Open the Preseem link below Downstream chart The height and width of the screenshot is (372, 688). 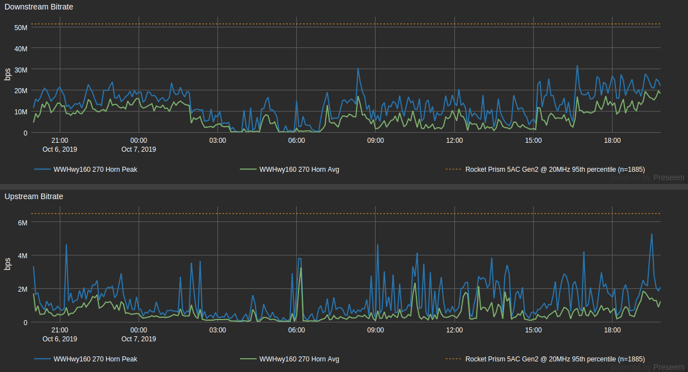pos(669,178)
